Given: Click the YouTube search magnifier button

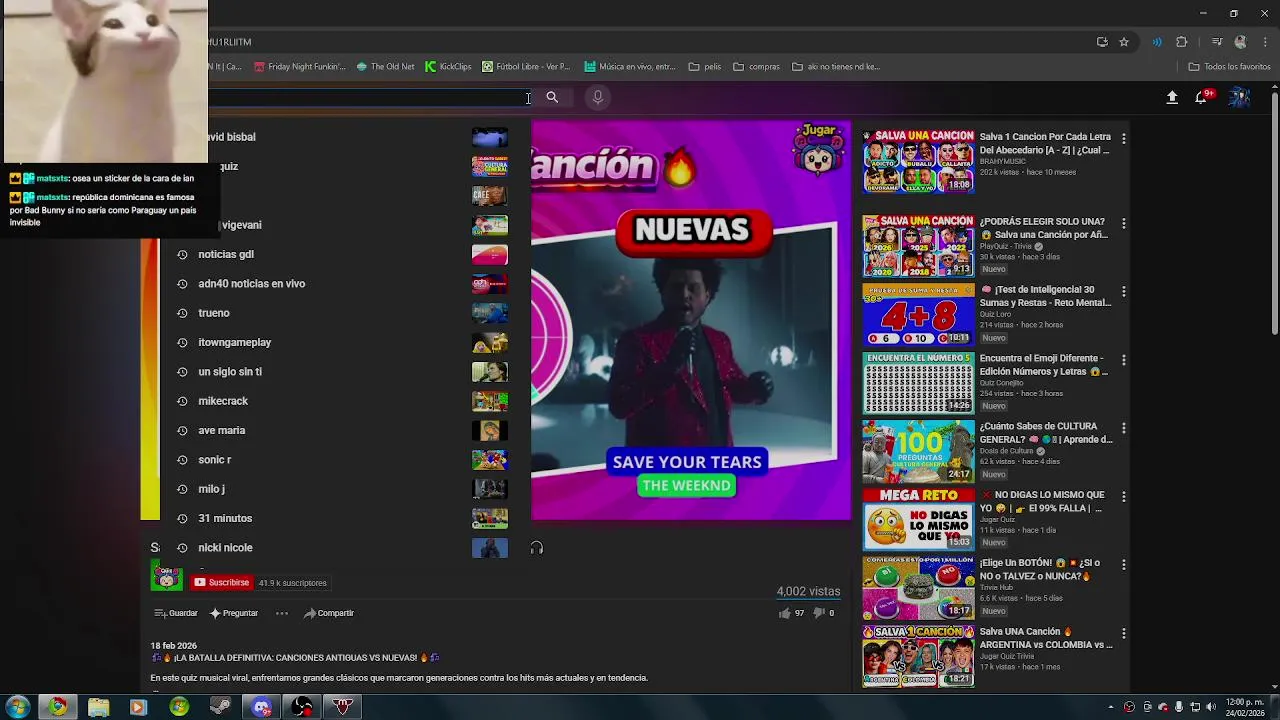Looking at the screenshot, I should click(552, 97).
